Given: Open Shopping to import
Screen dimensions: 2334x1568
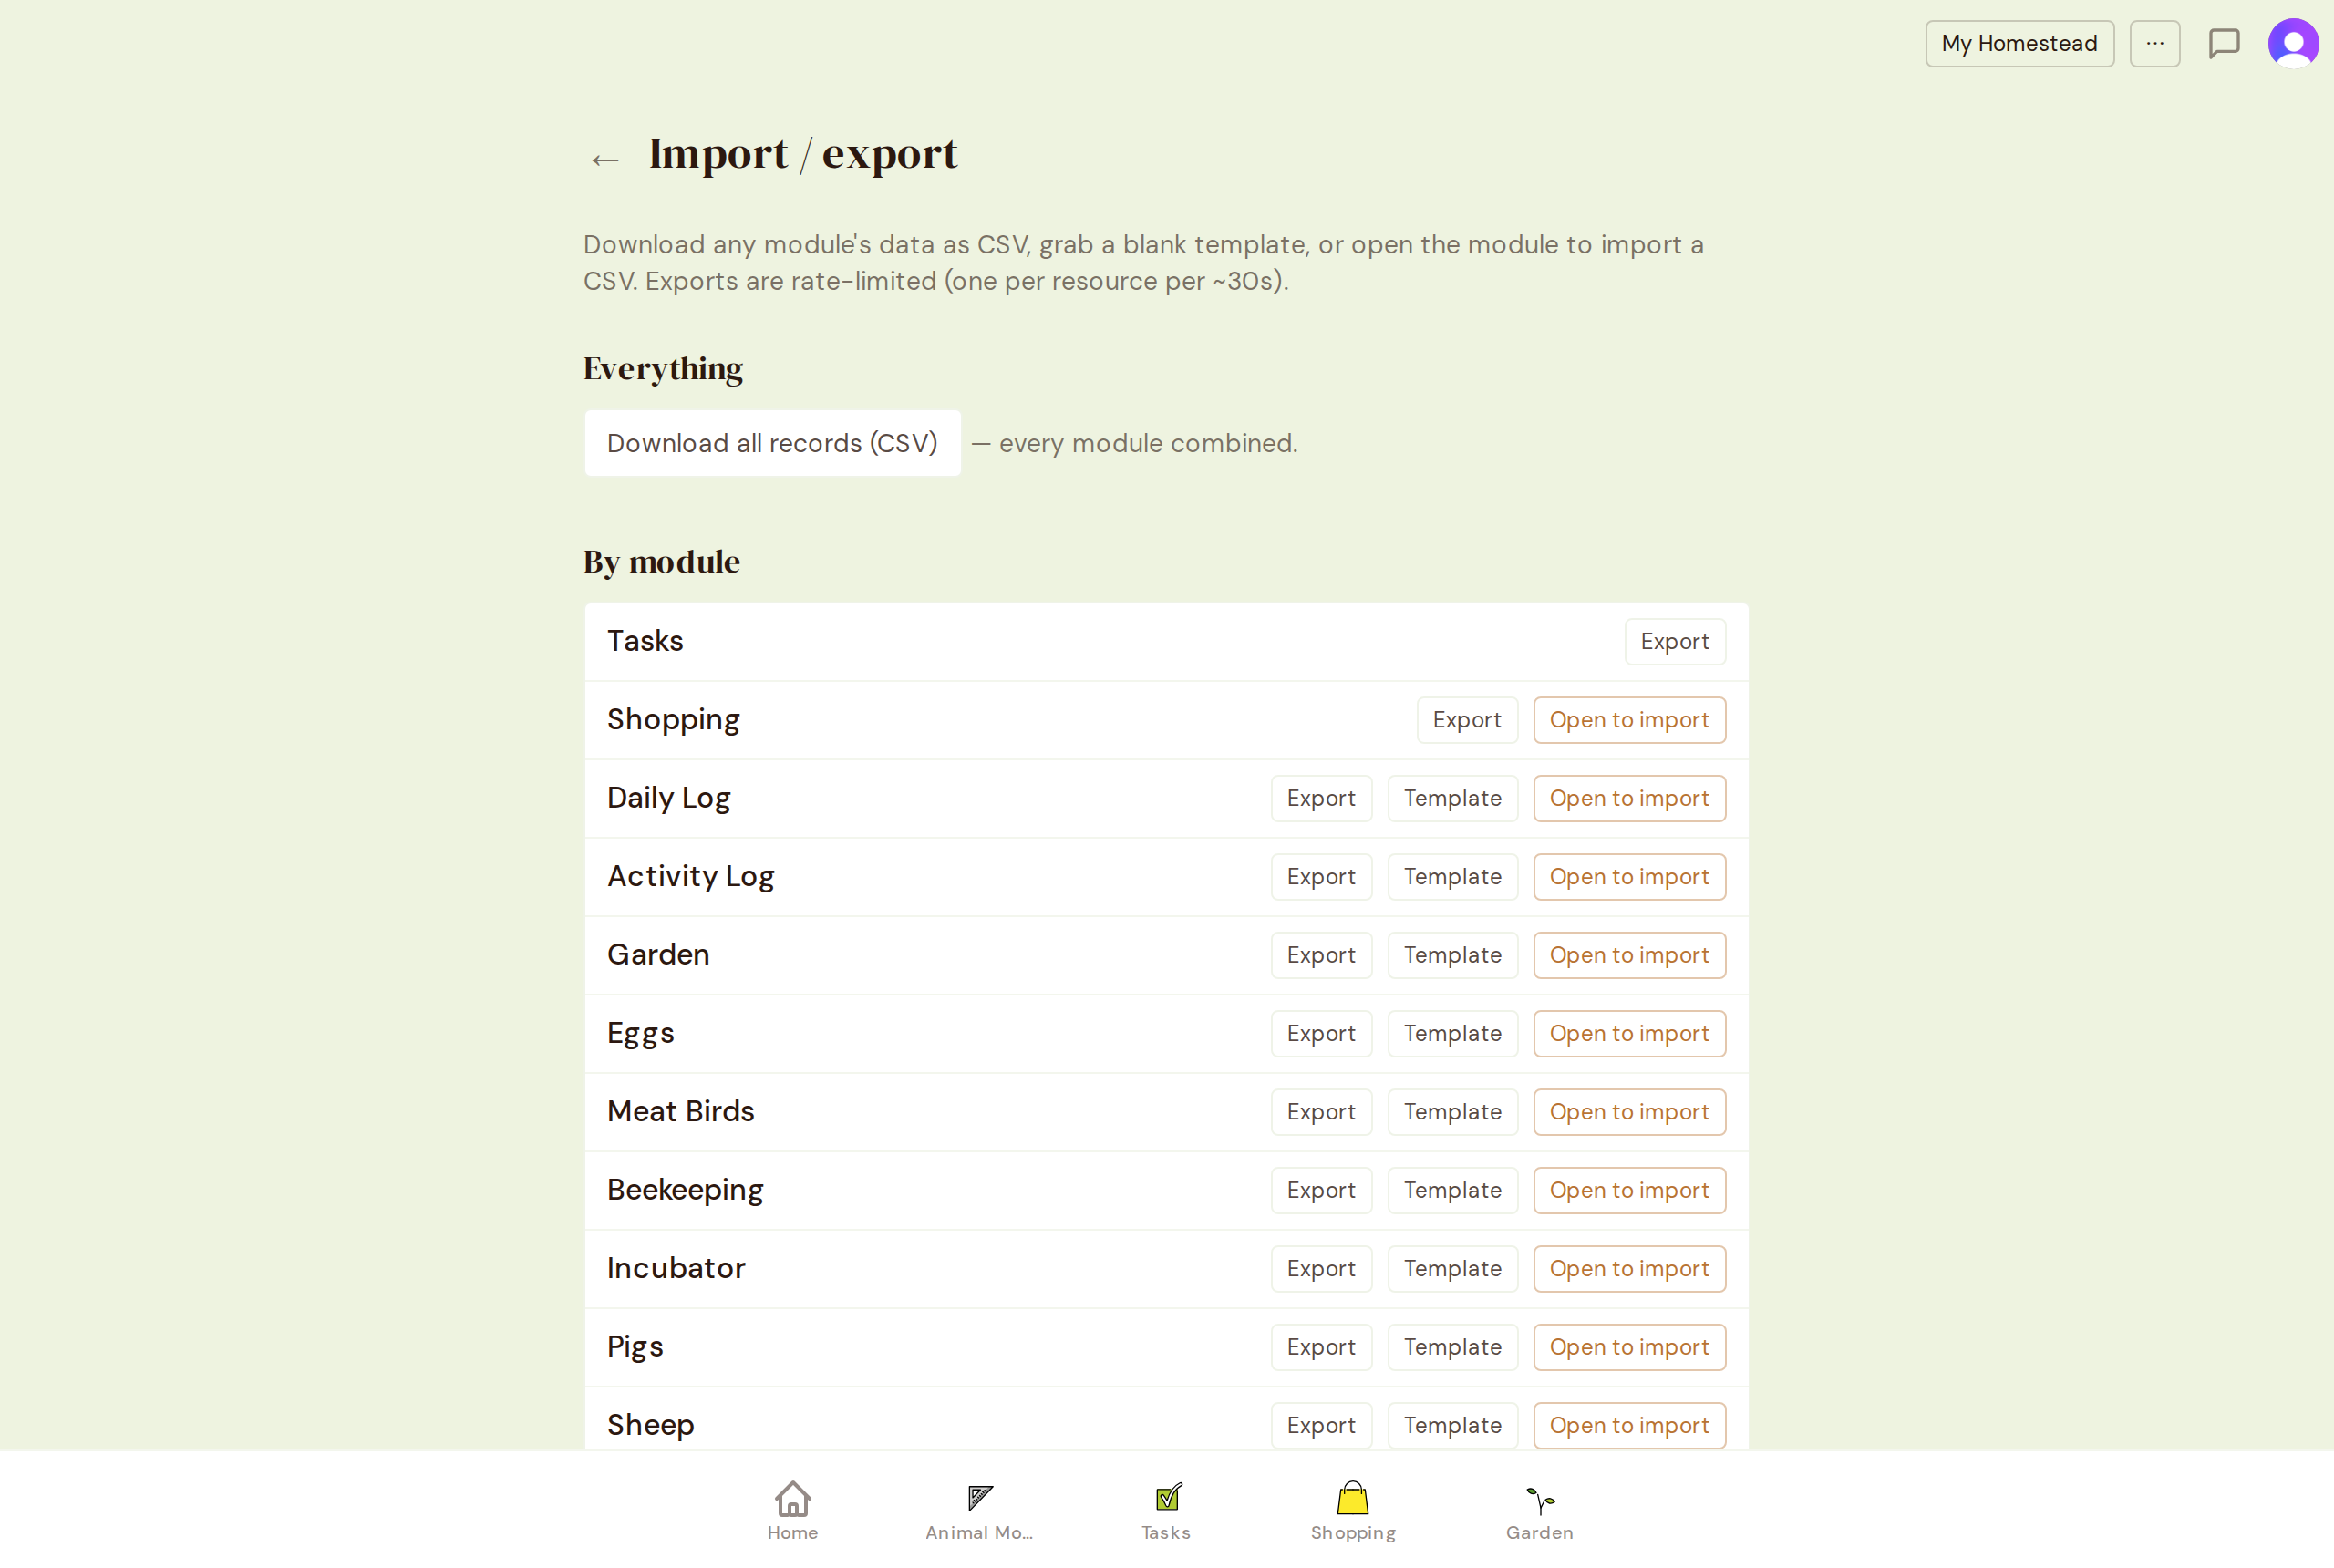Looking at the screenshot, I should tap(1629, 720).
